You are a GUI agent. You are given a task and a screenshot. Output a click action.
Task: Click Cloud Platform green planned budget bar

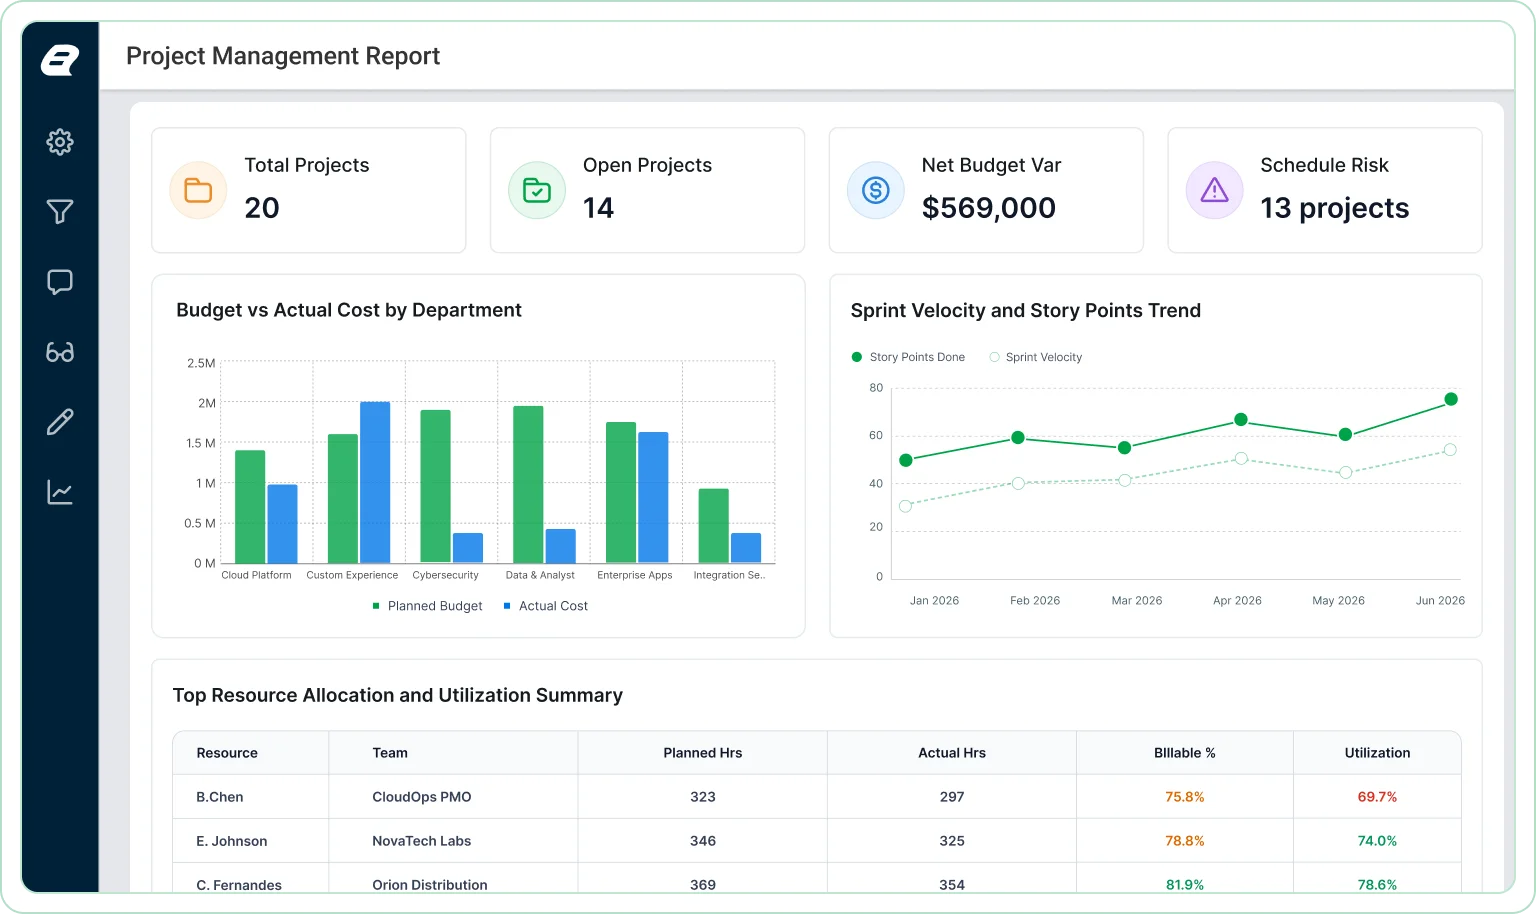pos(250,507)
